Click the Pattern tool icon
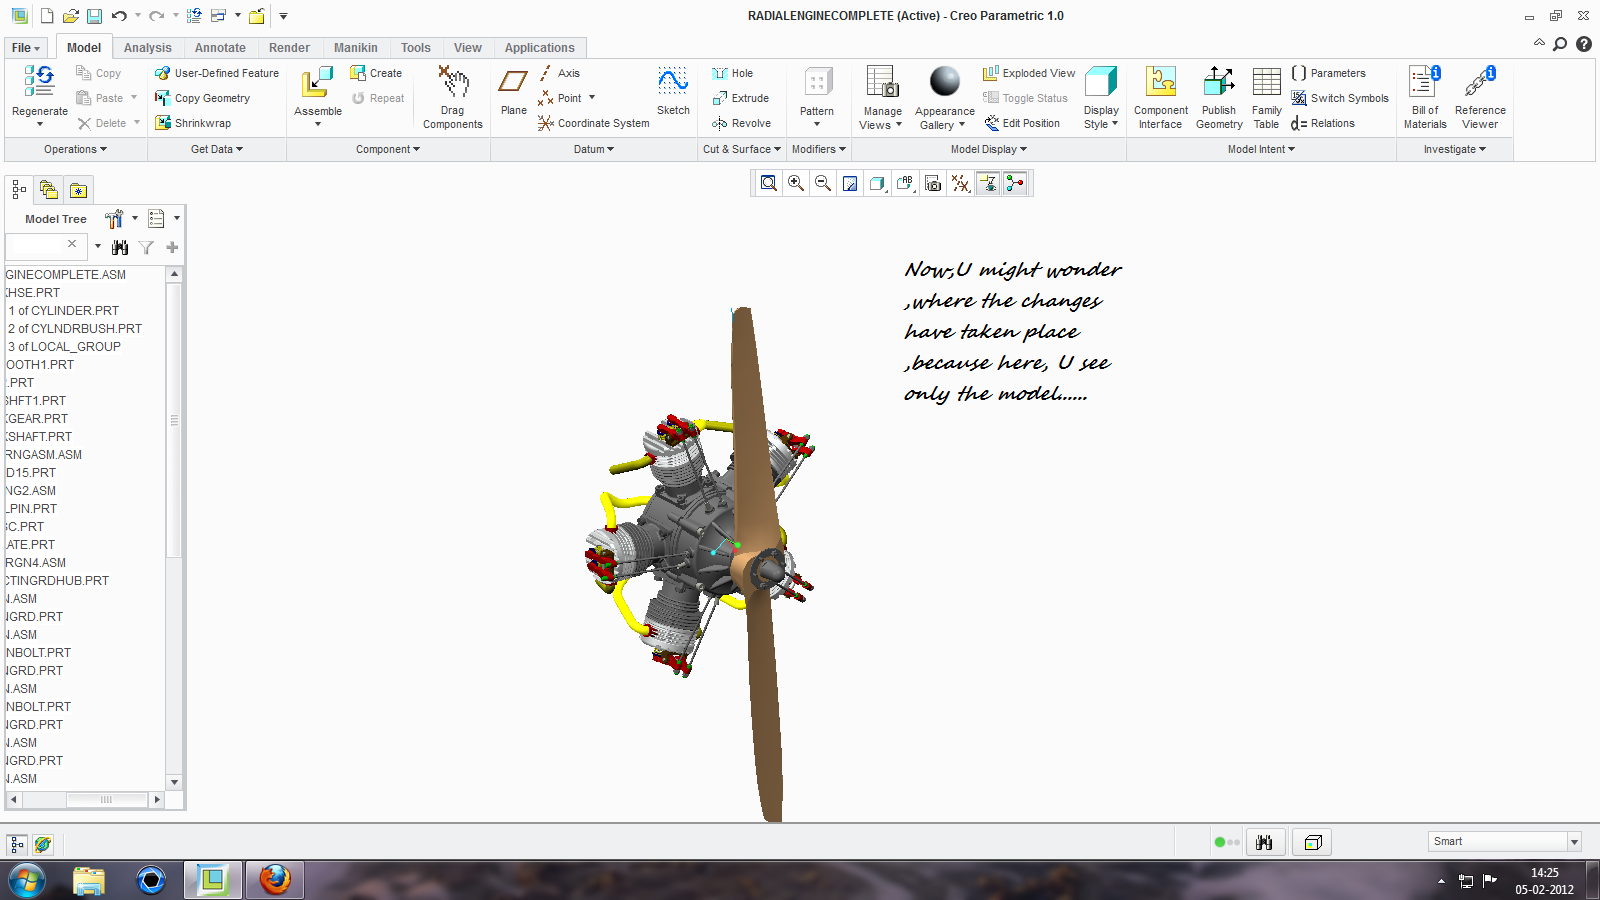 coord(818,82)
